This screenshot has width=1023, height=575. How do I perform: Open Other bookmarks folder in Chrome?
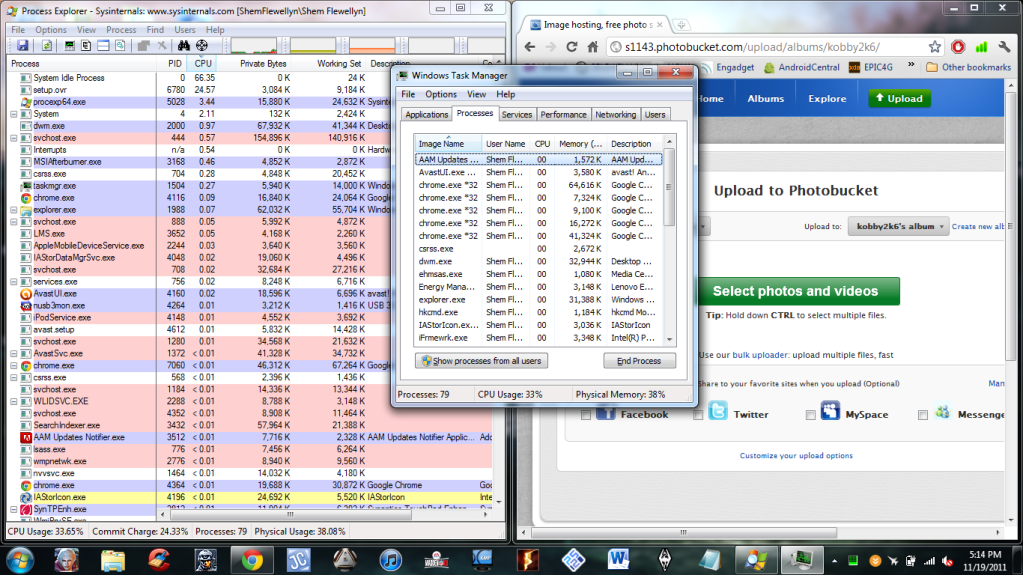tap(969, 67)
